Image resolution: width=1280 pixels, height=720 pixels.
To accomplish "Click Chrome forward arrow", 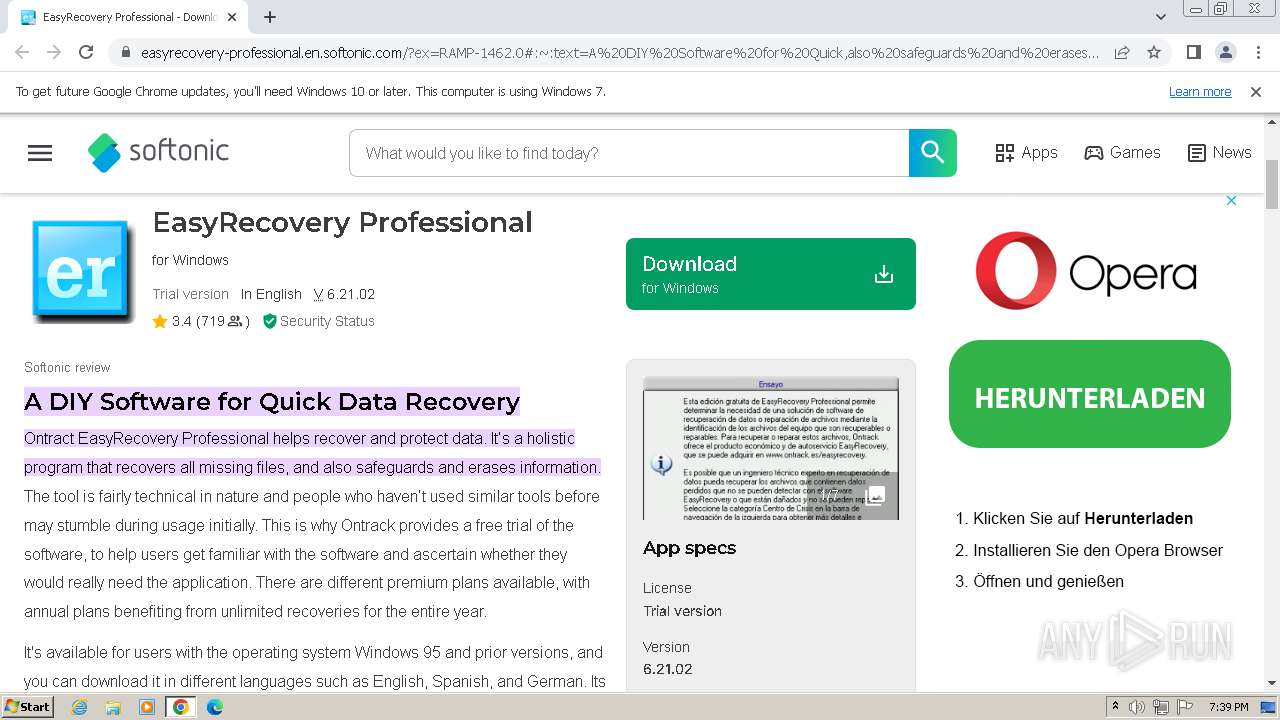I will click(x=54, y=52).
